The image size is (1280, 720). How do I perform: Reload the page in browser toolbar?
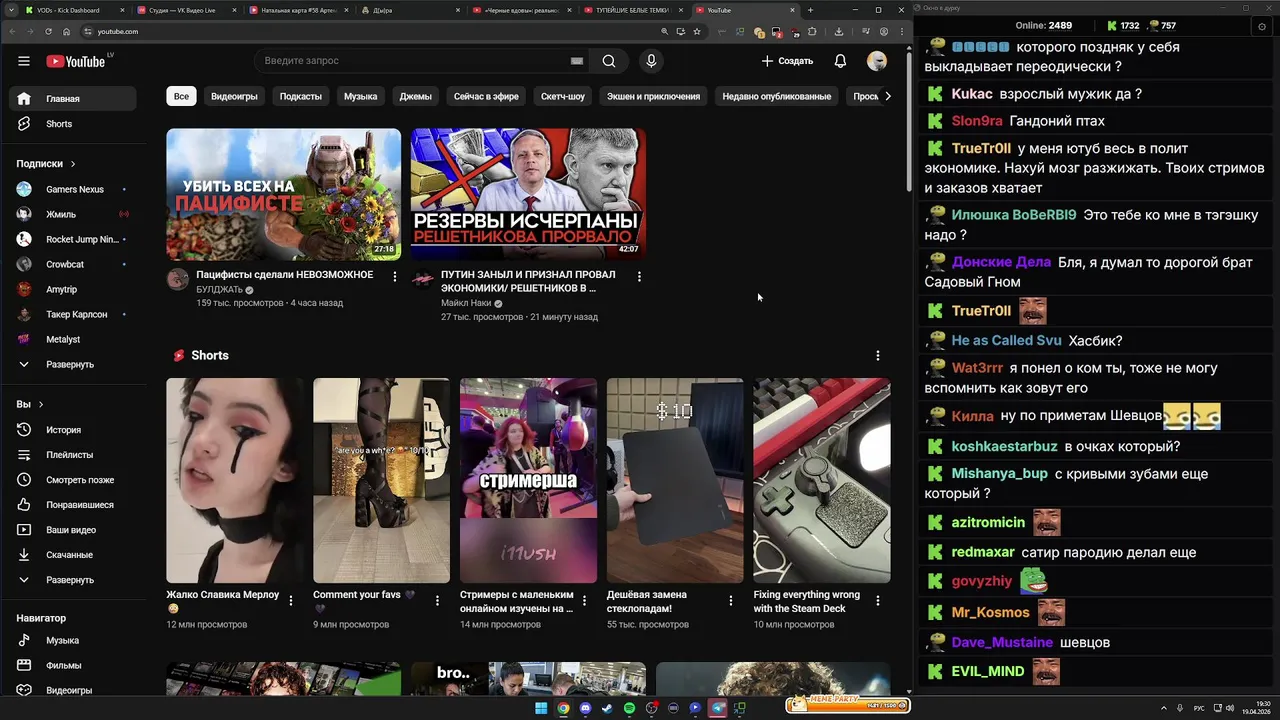[48, 31]
